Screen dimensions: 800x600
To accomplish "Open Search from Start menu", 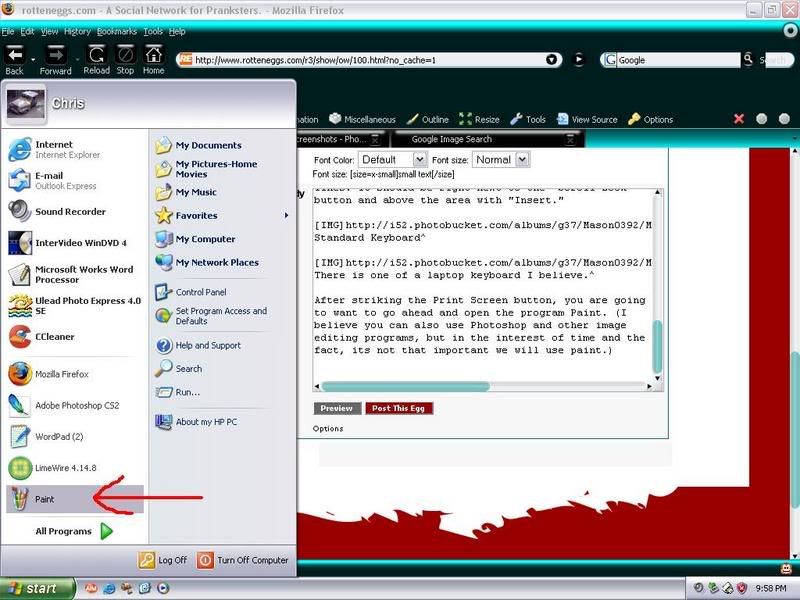I will [179, 368].
